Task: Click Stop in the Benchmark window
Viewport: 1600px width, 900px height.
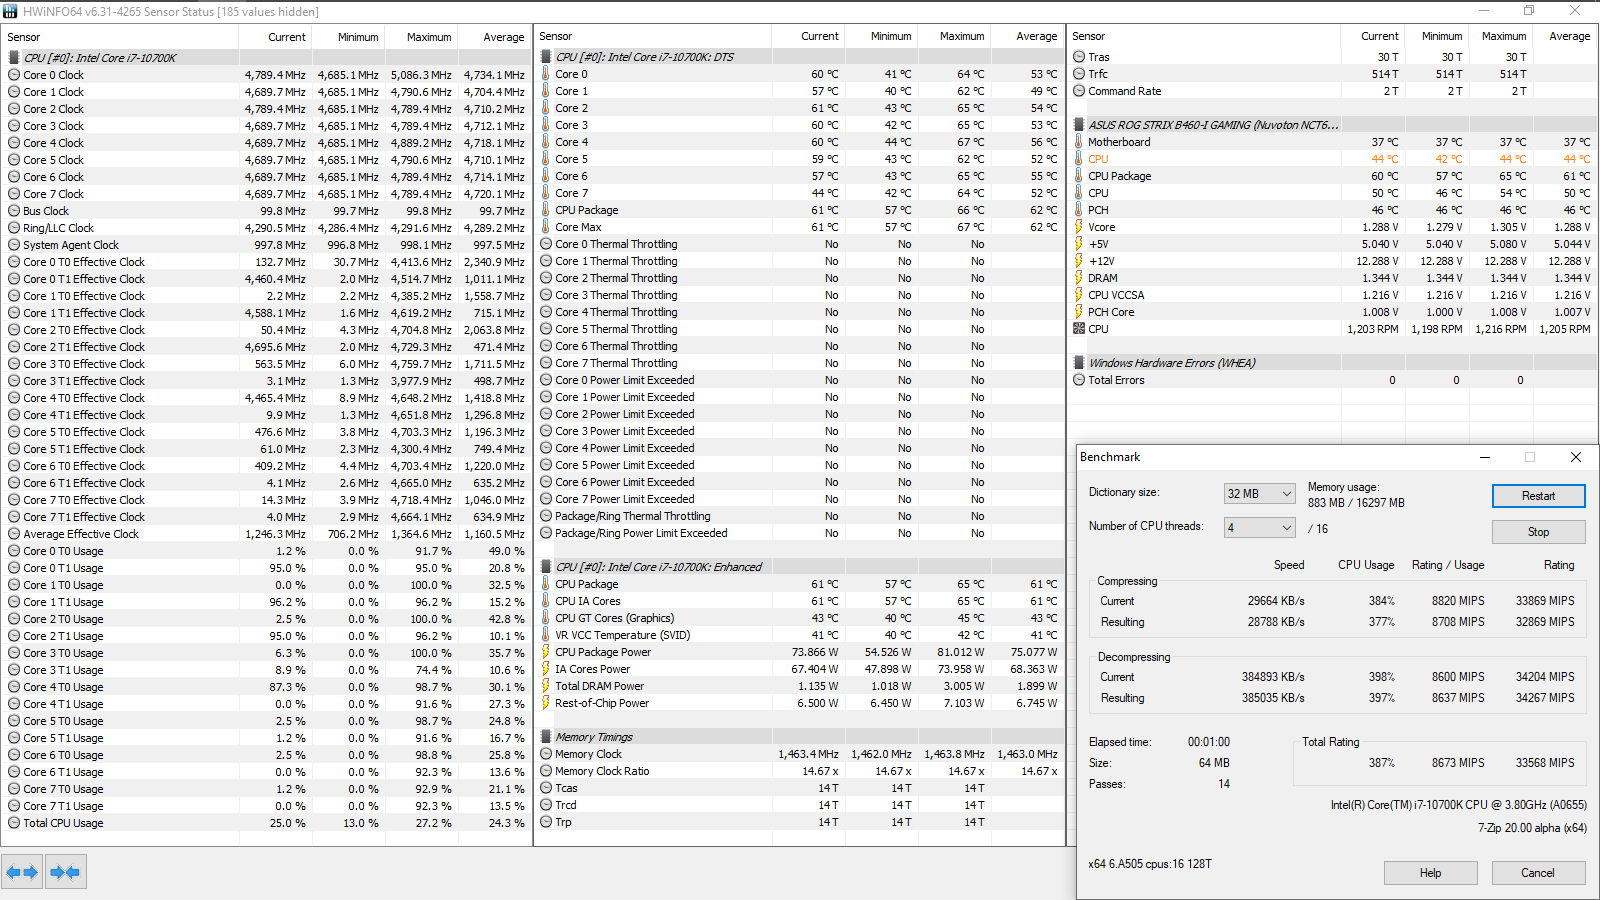Action: pos(1539,532)
